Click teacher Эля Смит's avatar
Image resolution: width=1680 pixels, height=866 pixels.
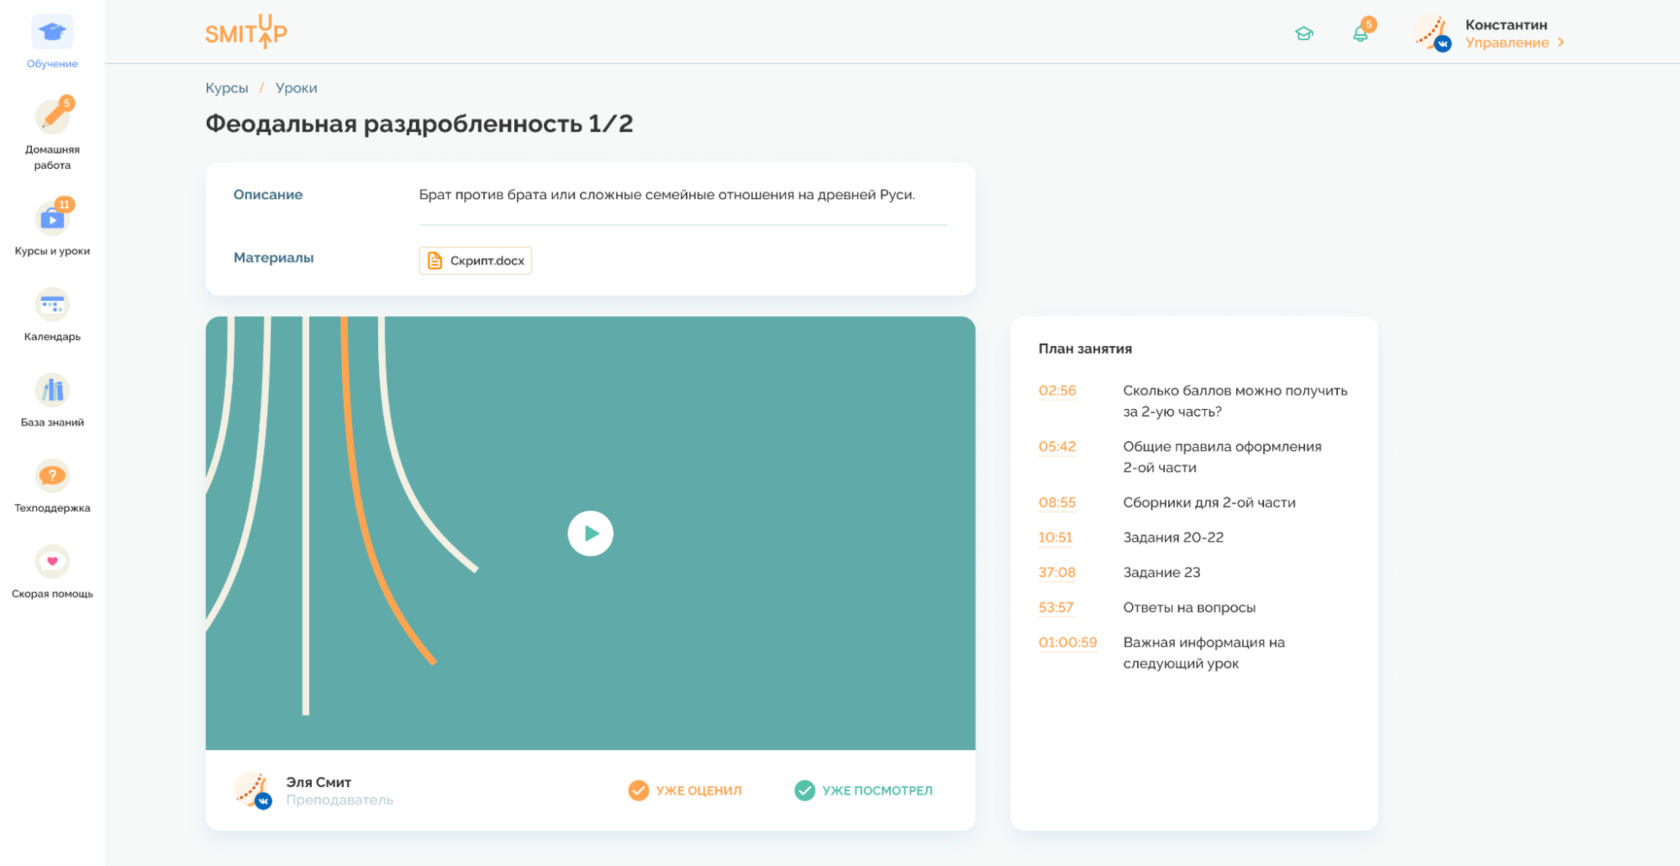(253, 790)
